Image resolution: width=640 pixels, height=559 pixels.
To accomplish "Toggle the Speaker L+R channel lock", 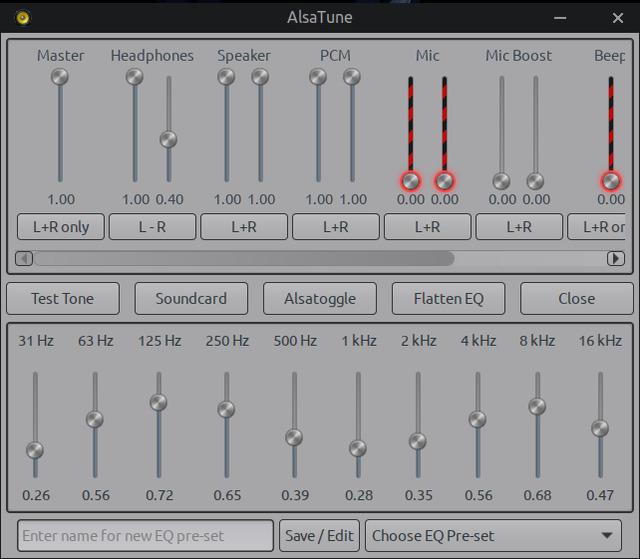I will [244, 227].
